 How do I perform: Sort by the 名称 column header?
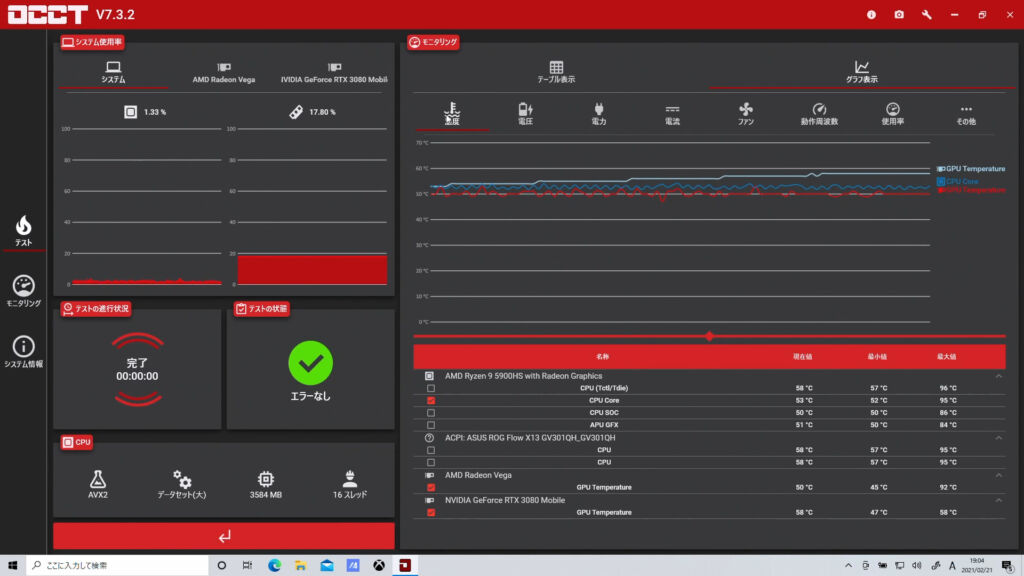pos(602,357)
